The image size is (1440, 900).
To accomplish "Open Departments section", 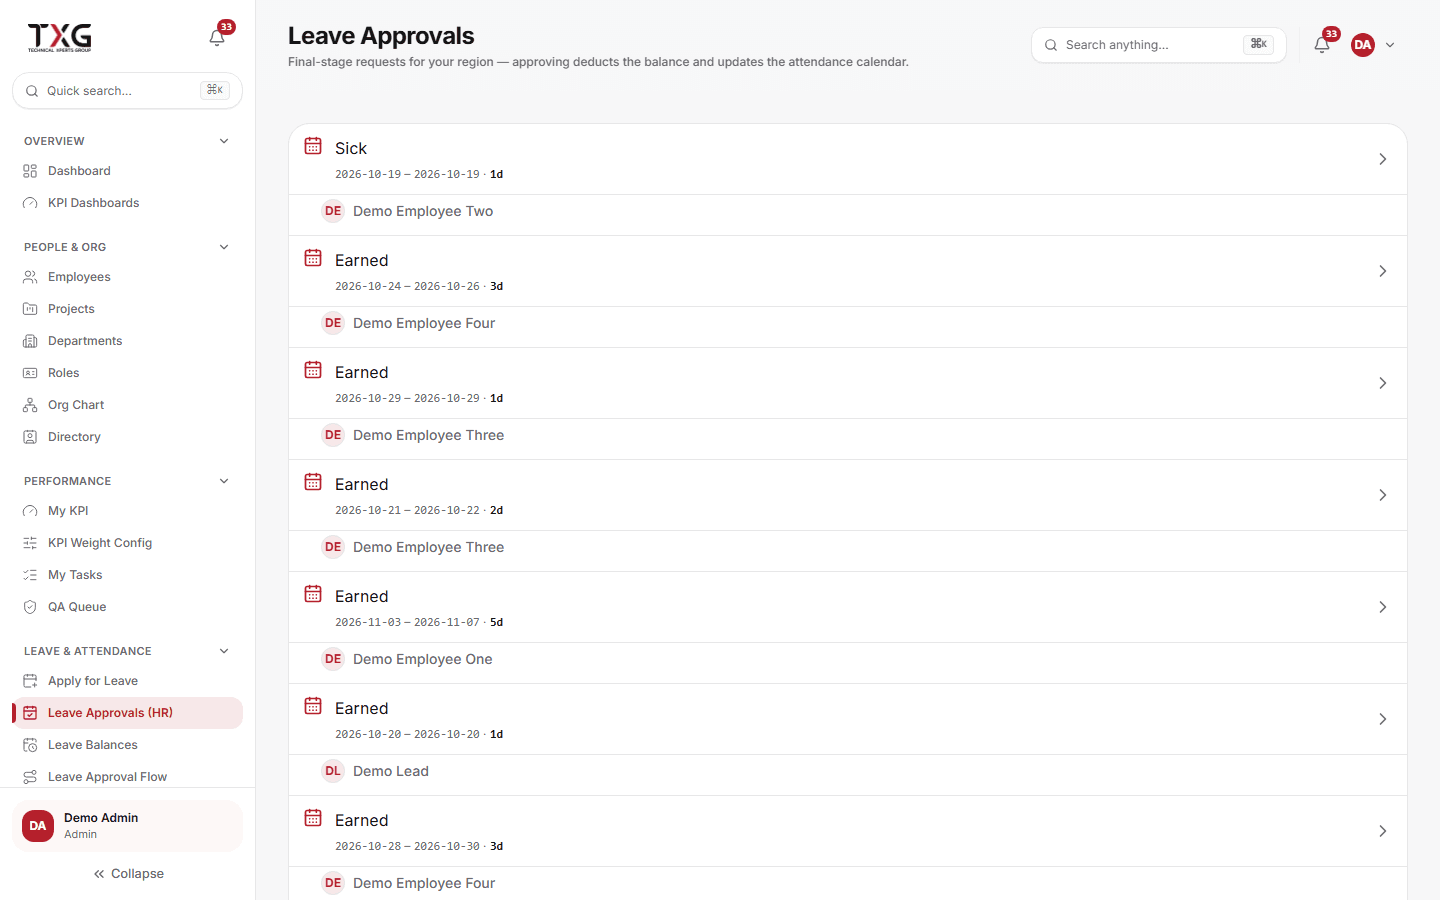I will point(127,341).
